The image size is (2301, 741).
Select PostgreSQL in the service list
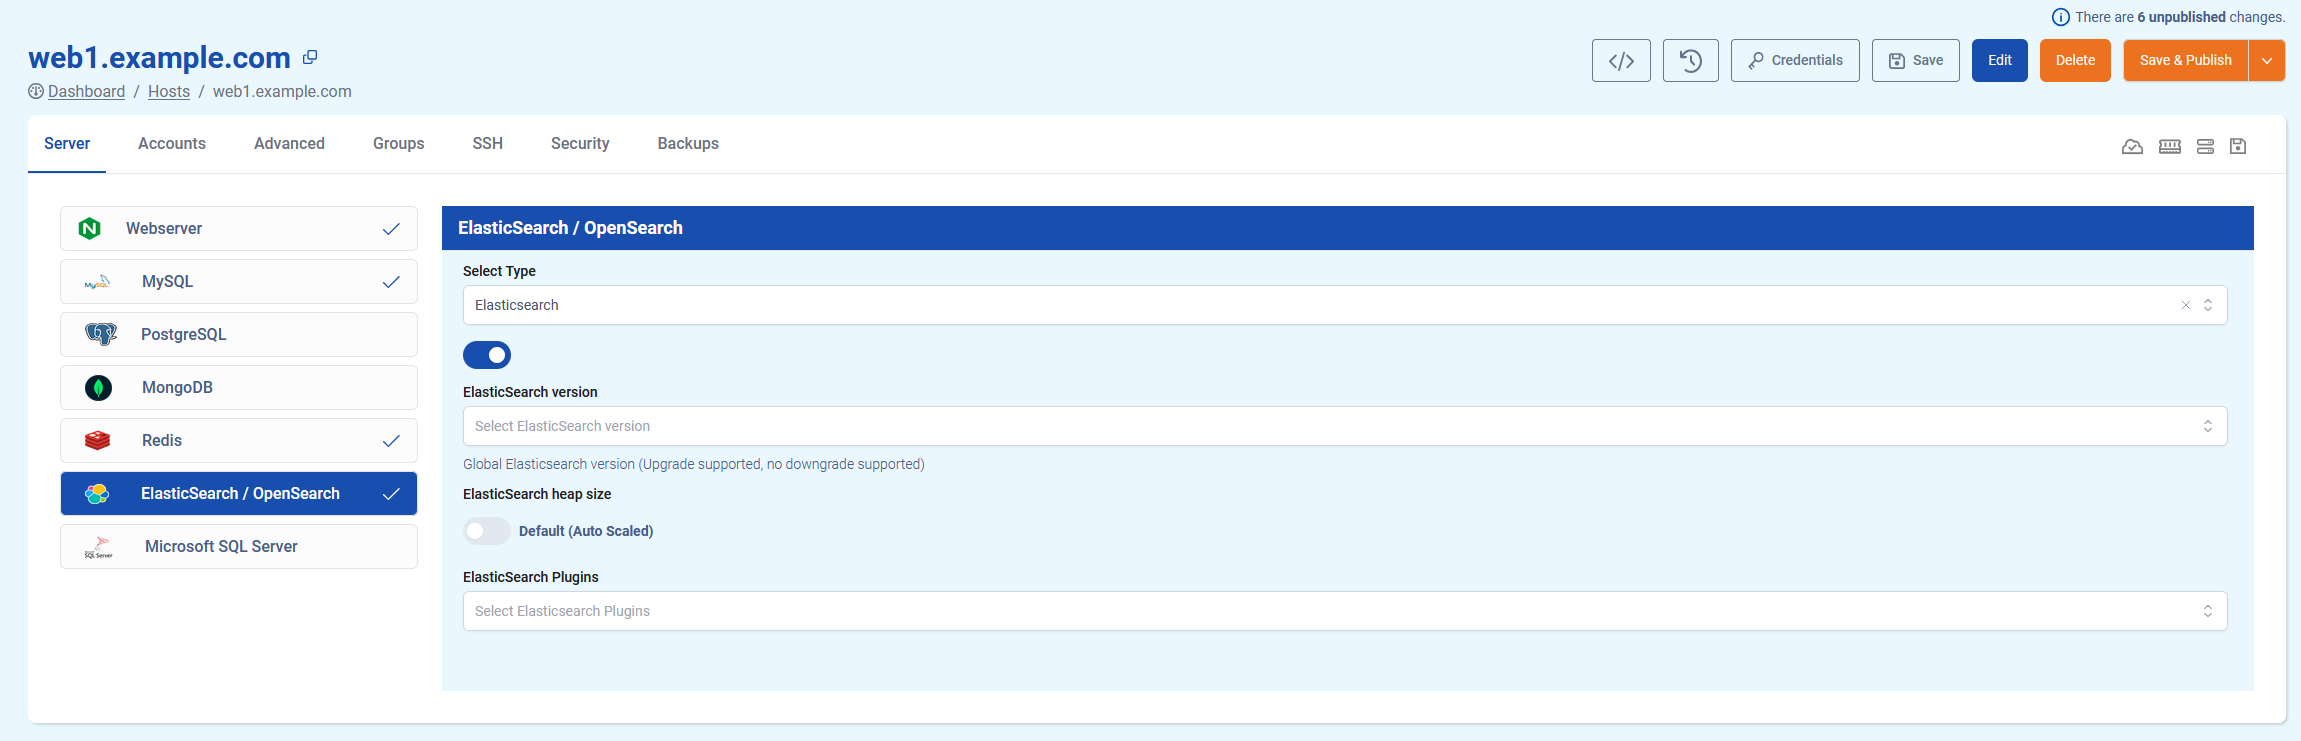[239, 335]
